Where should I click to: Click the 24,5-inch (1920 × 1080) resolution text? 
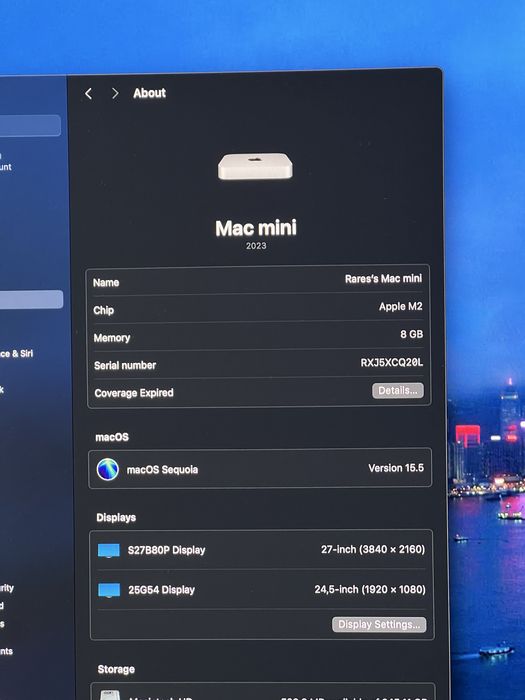(x=370, y=589)
